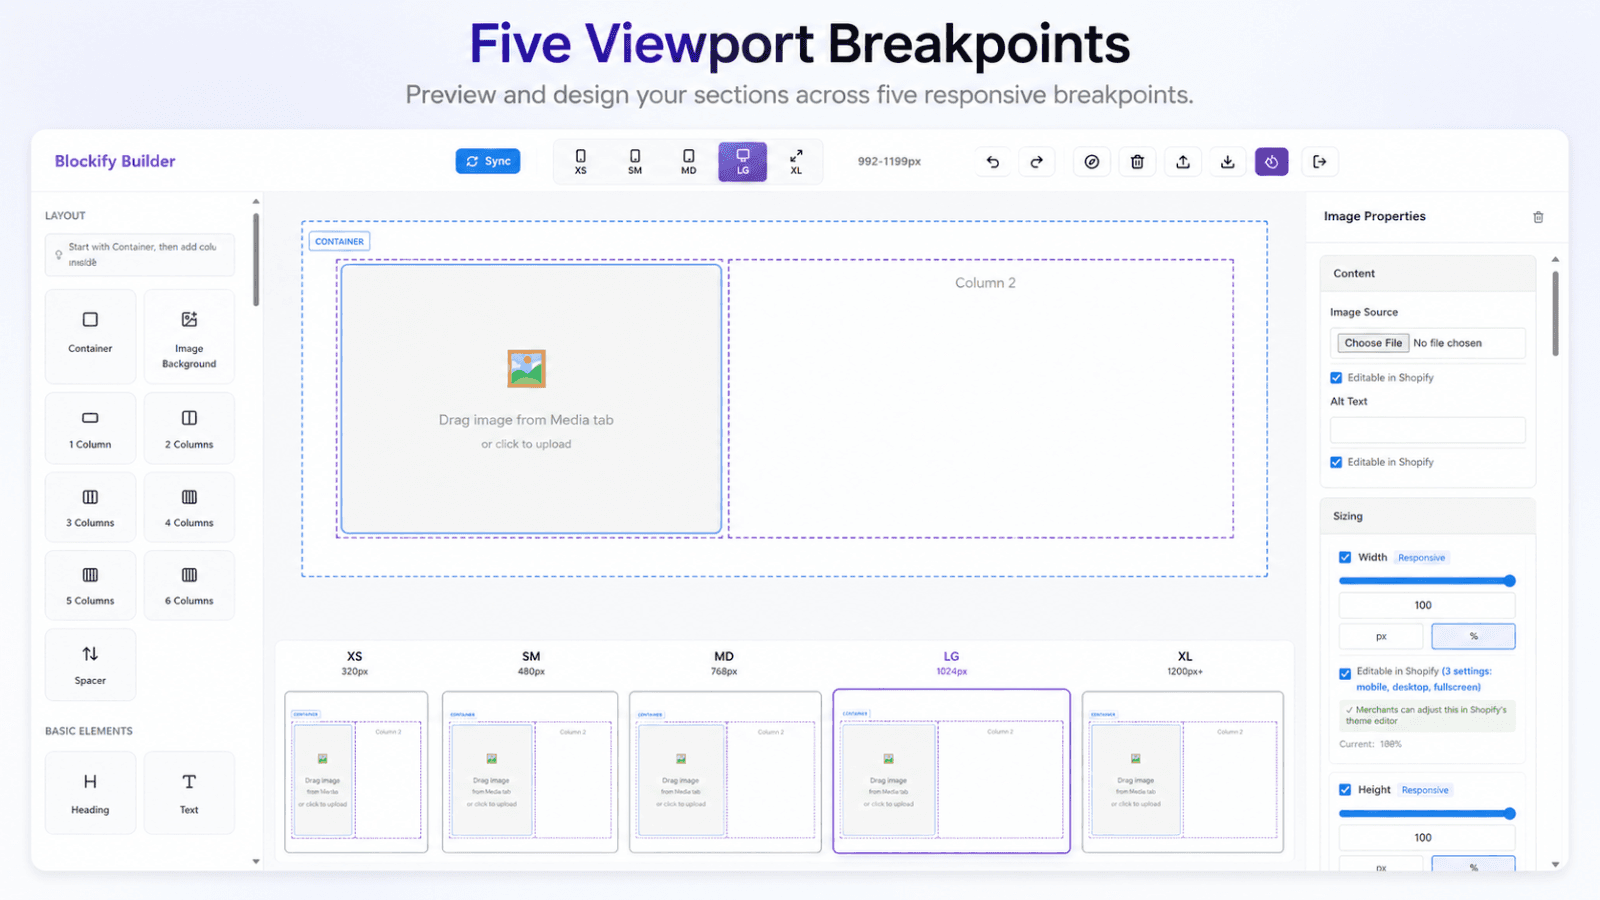This screenshot has height=900, width=1600.
Task: Toggle Editable in Shopify under Image Source
Action: point(1336,378)
